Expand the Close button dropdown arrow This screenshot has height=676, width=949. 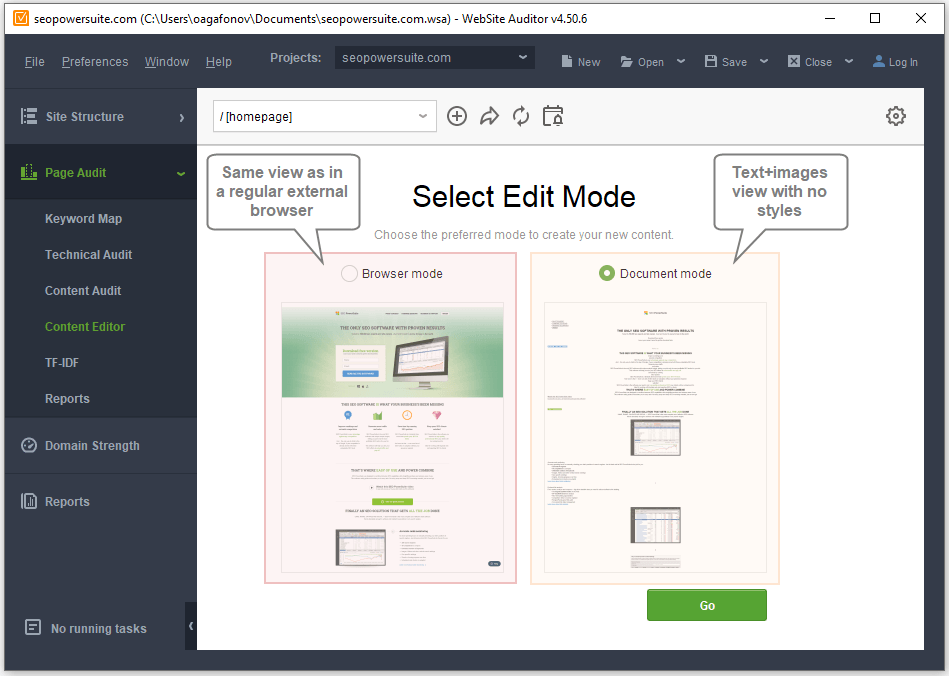tap(849, 62)
